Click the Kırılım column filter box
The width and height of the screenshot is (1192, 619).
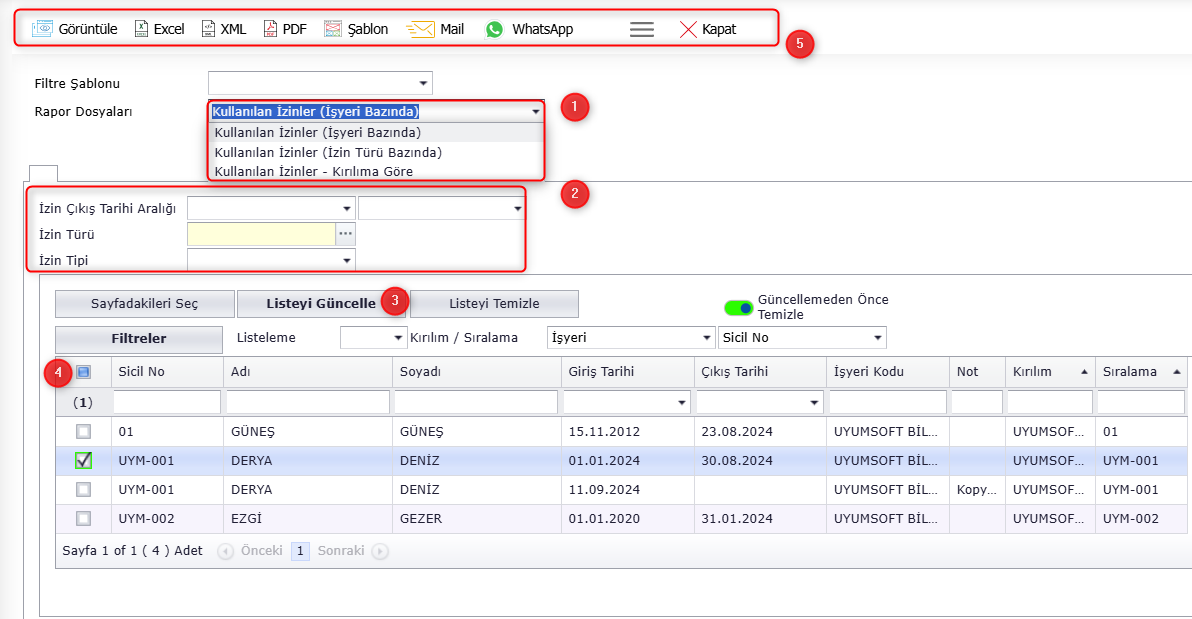pos(1050,402)
